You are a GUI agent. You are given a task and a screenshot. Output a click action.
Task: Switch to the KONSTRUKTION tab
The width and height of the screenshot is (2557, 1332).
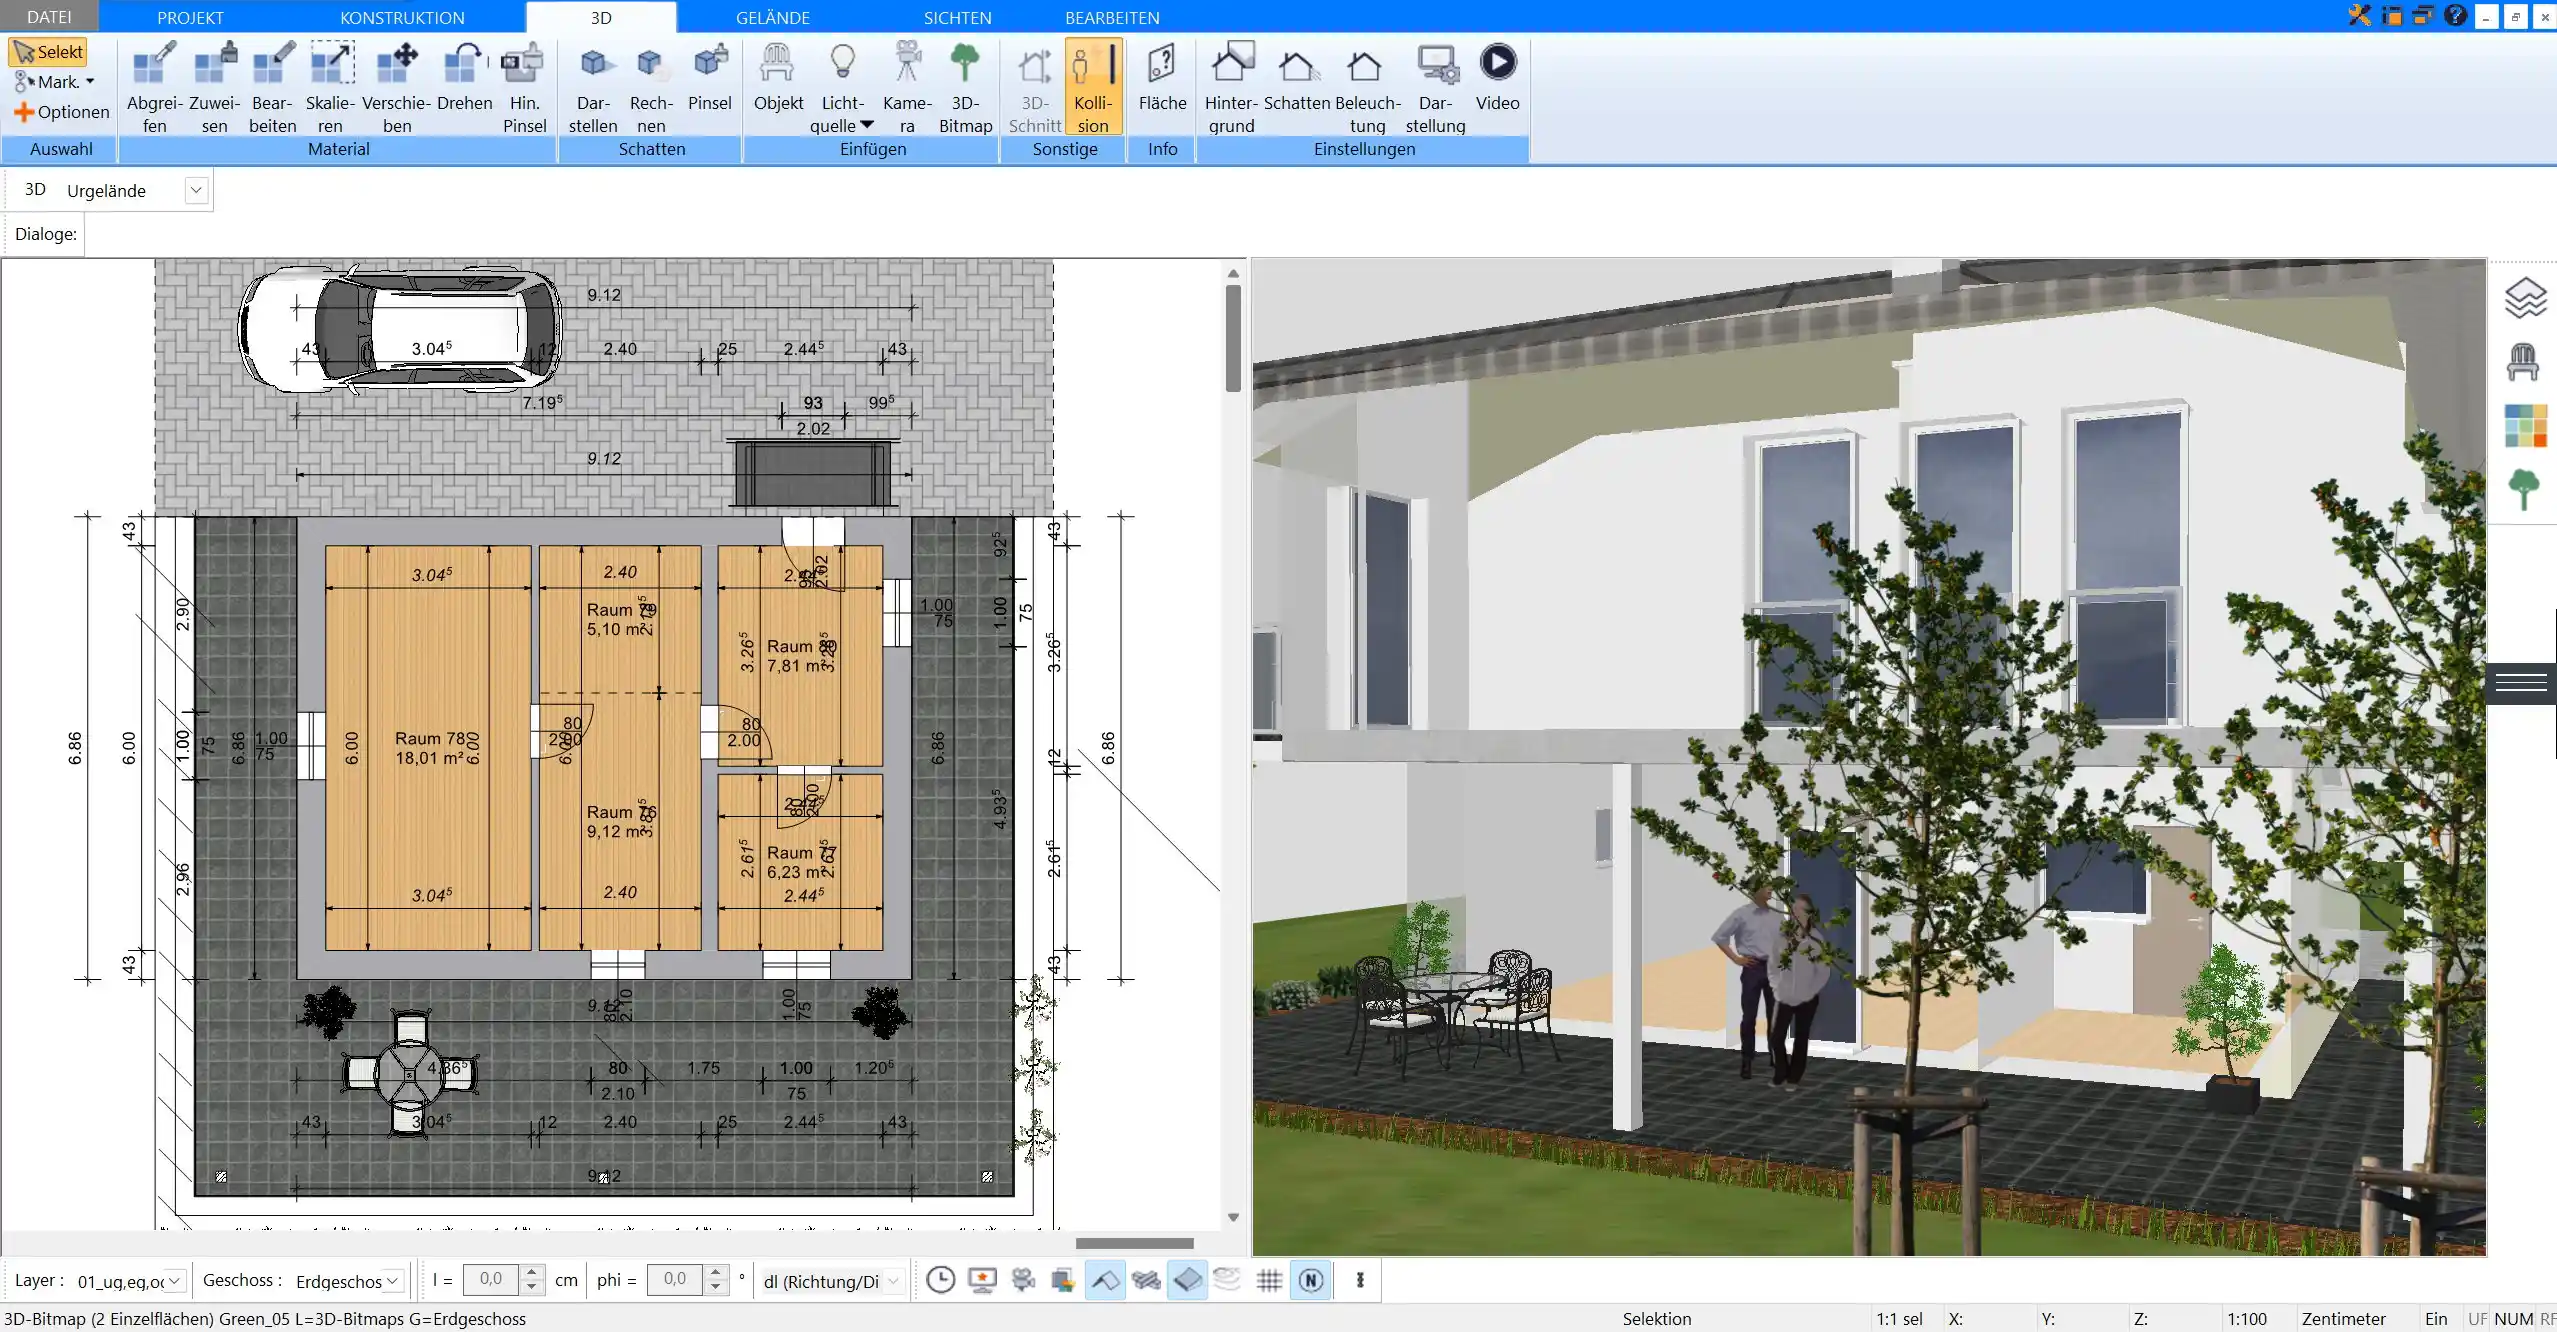point(402,17)
